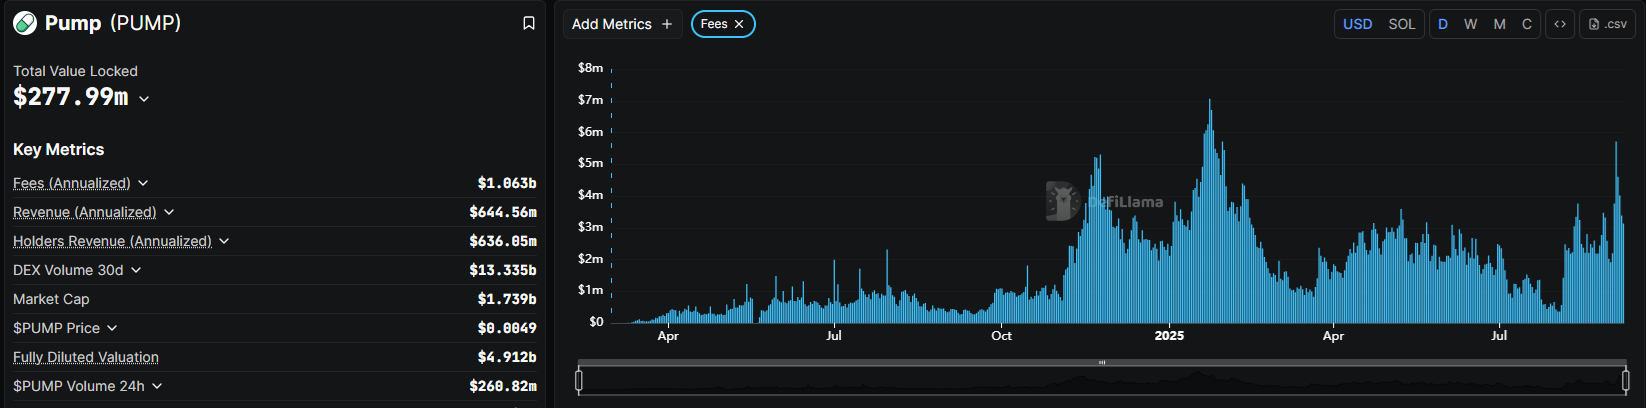Viewport: 1646px width, 408px height.
Task: Click the Pump pill logo icon
Action: [25, 23]
